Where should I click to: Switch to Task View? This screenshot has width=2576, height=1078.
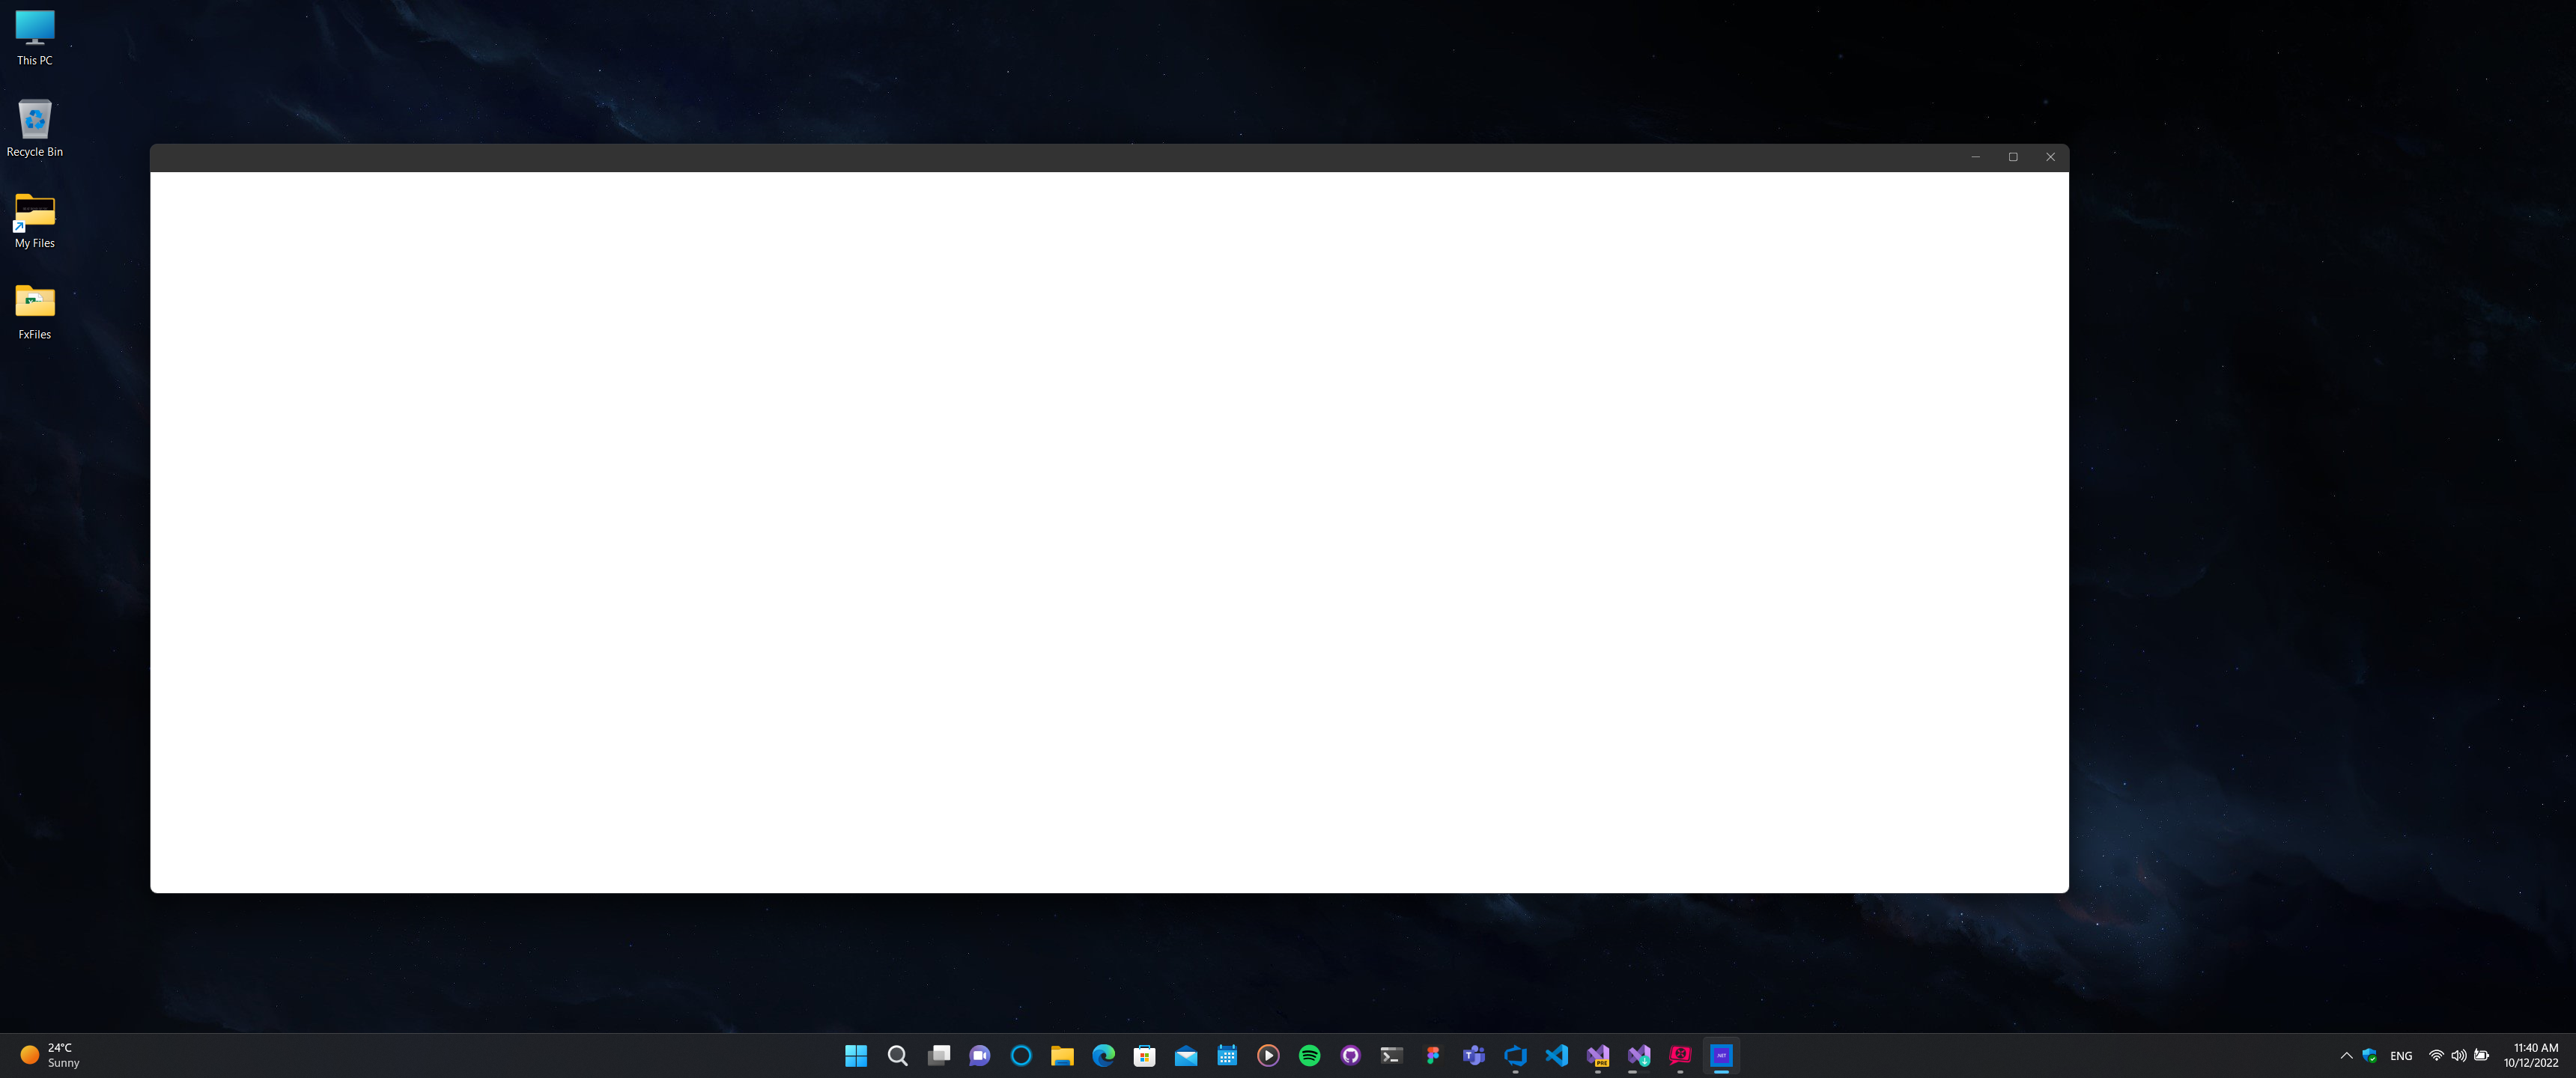click(x=938, y=1055)
